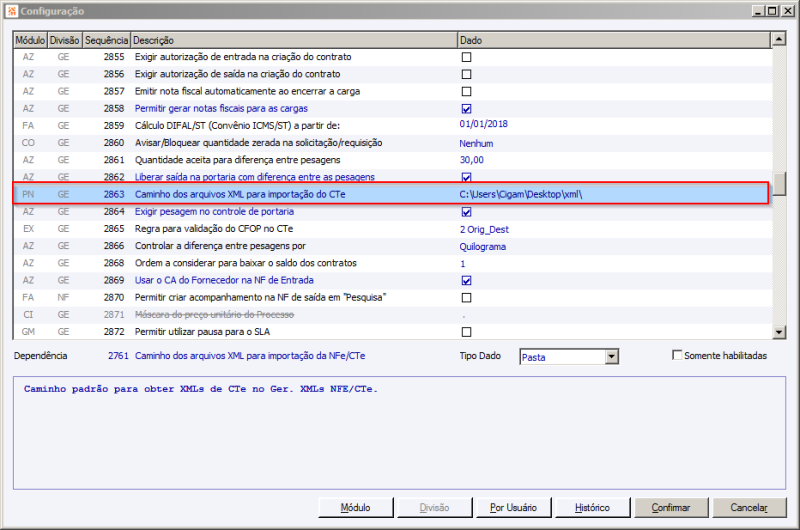Uncheck 'Exigir pesagem no controle de portaria'
The image size is (800, 530).
coord(466,212)
